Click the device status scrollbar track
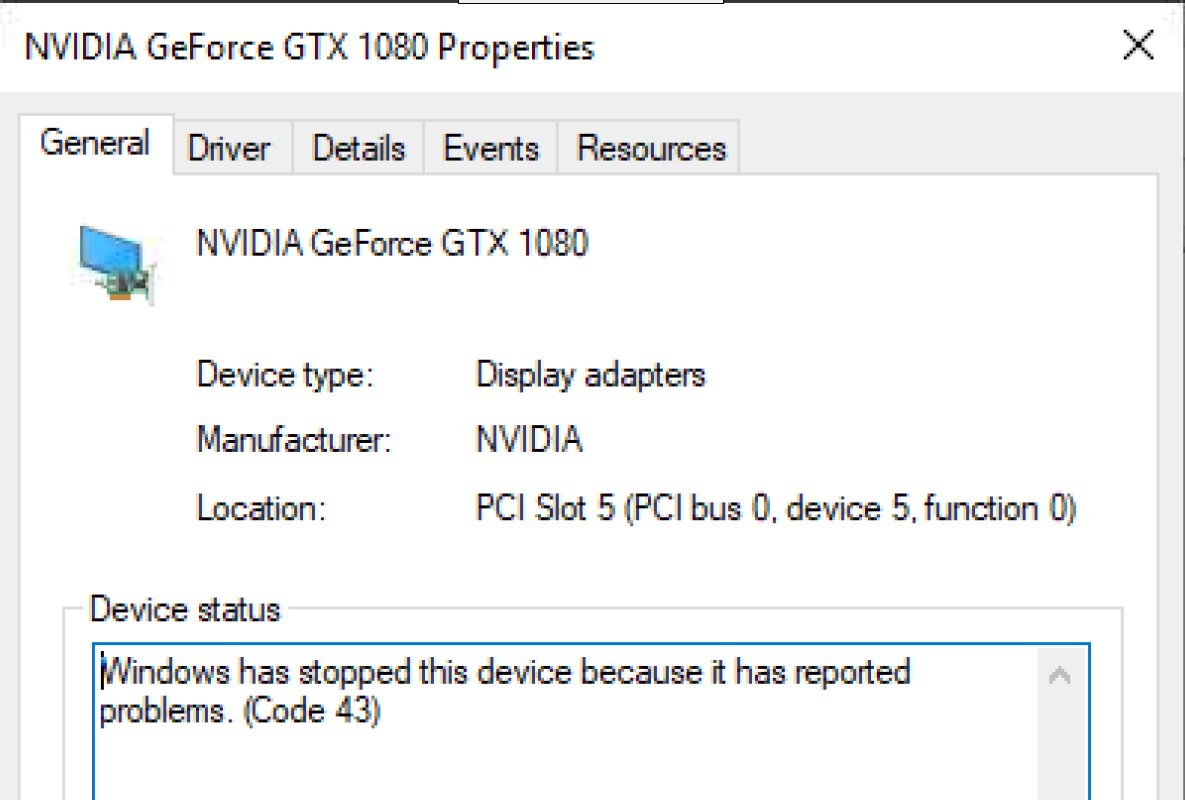The width and height of the screenshot is (1185, 800). click(x=1061, y=740)
